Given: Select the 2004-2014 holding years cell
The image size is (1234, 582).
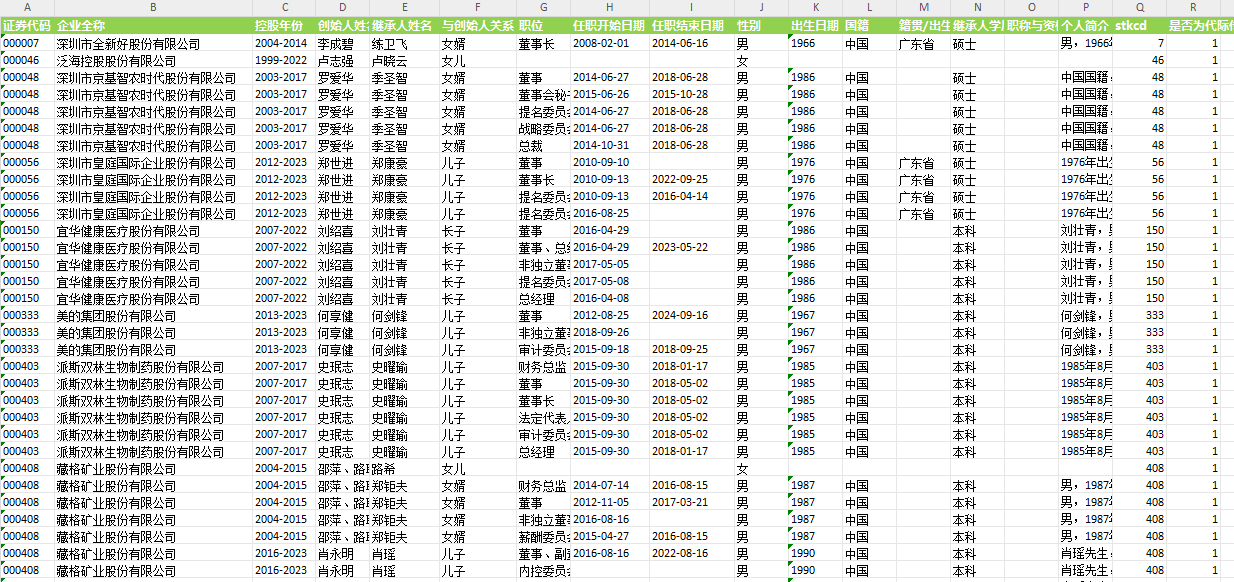Looking at the screenshot, I should click(x=284, y=44).
